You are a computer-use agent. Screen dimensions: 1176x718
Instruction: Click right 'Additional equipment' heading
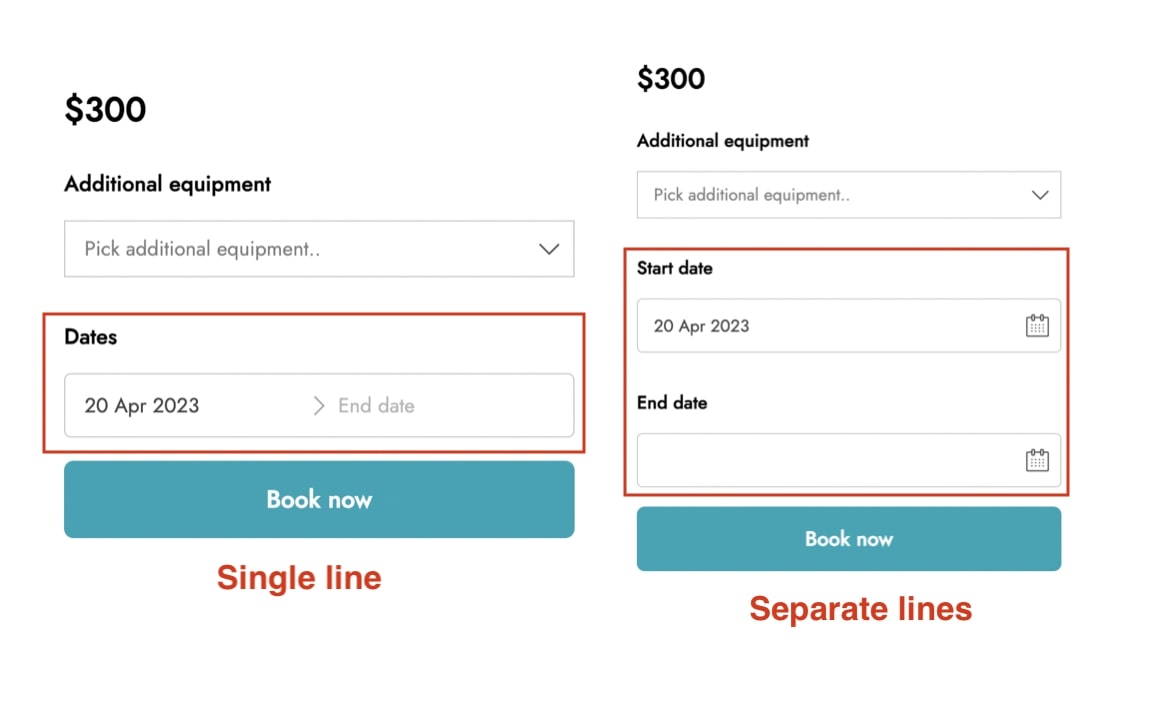click(x=723, y=141)
